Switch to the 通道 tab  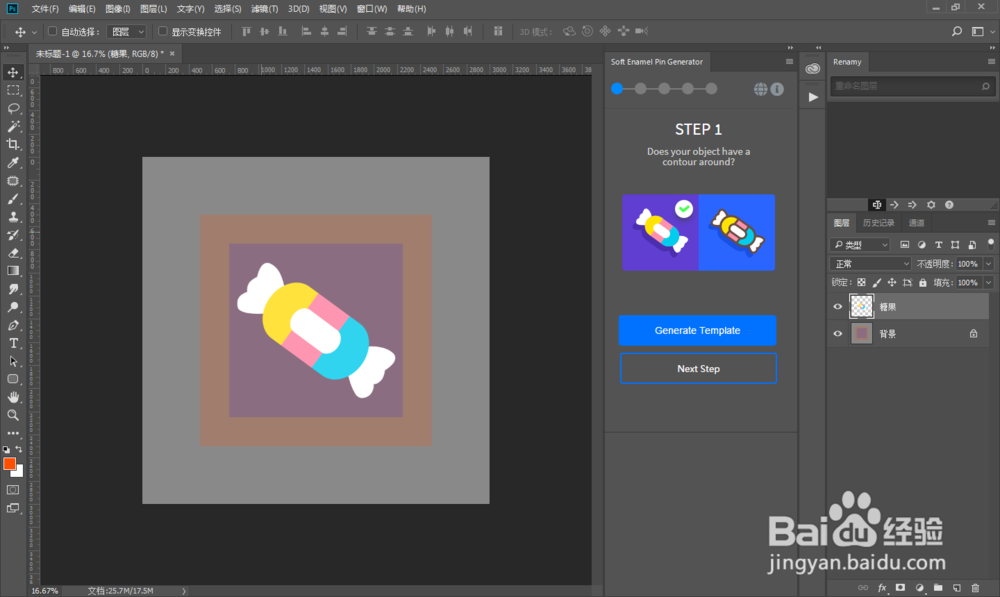coord(916,223)
